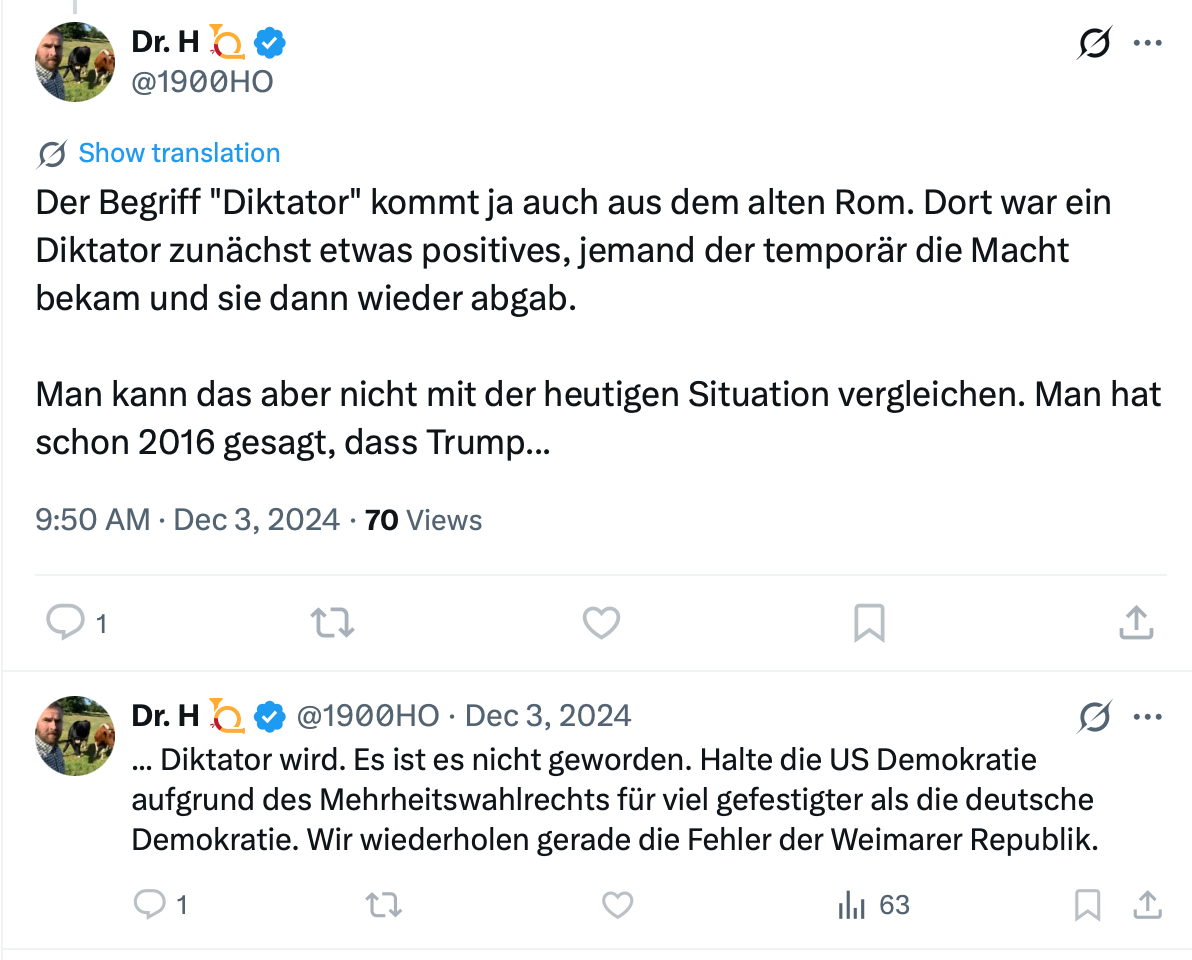The image size is (1192, 960).
Task: Click the Dec 3, 2024 reply timestamp
Action: [548, 716]
